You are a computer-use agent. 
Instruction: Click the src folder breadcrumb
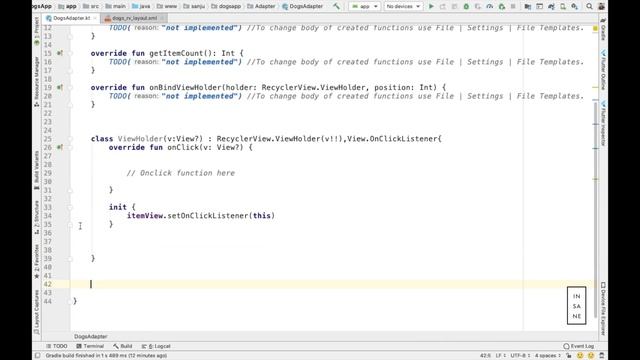[x=91, y=6]
